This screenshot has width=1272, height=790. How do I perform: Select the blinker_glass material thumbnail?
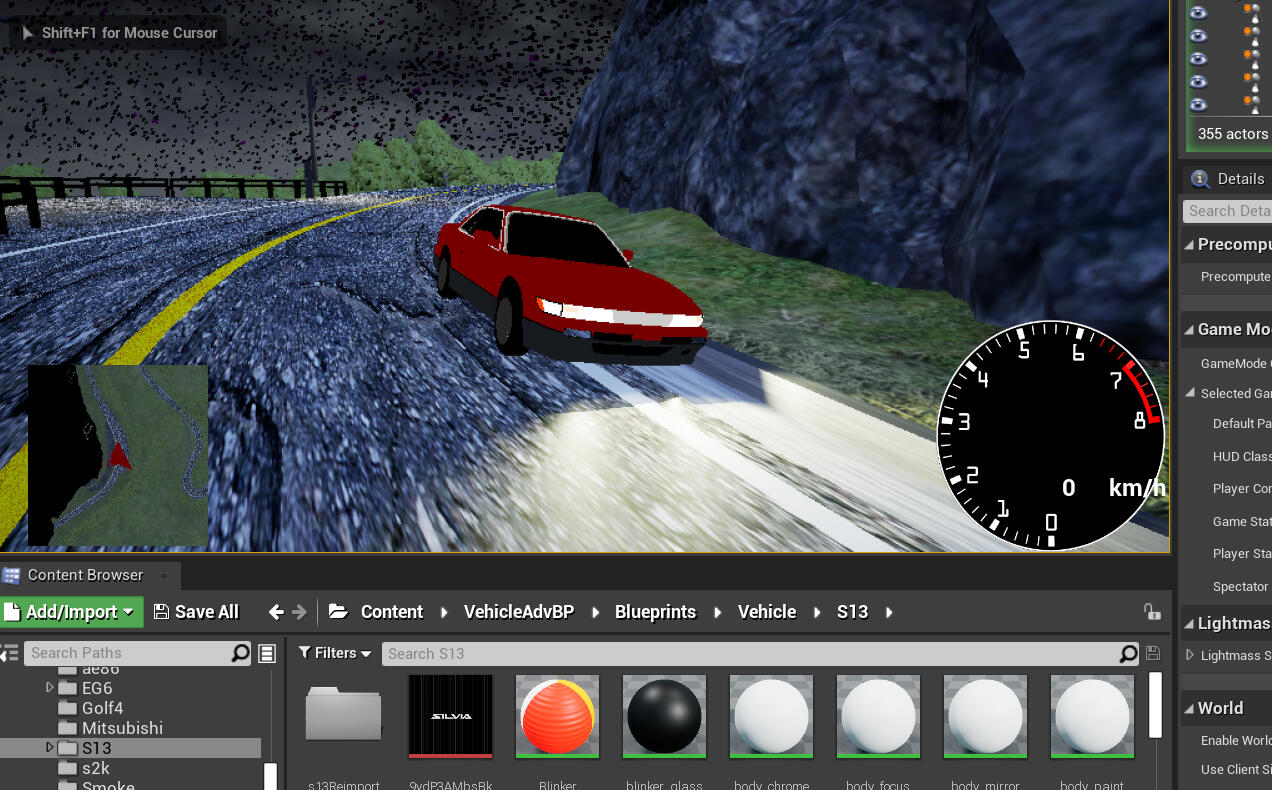664,715
